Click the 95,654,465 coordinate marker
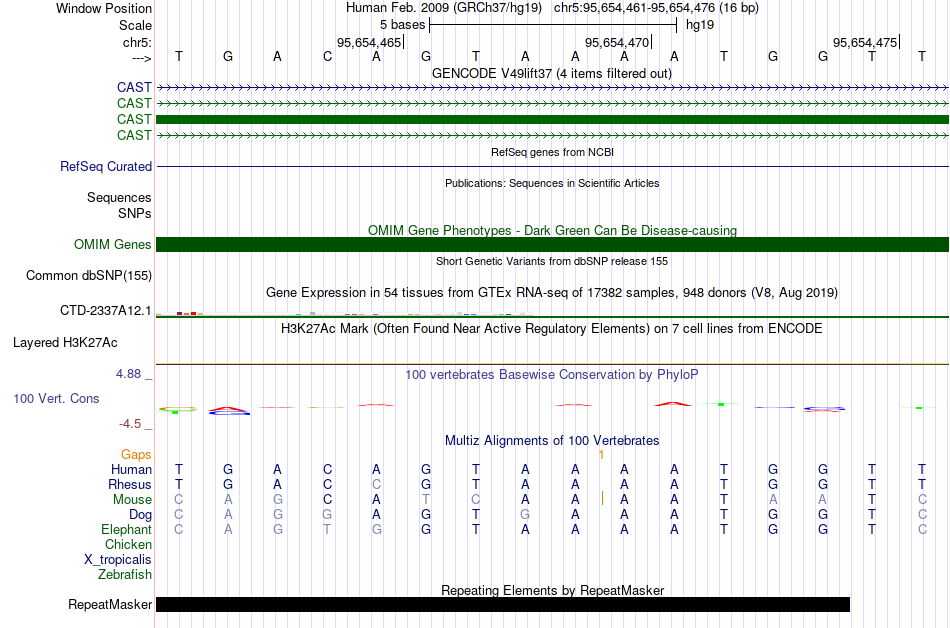This screenshot has width=950, height=628. point(370,42)
